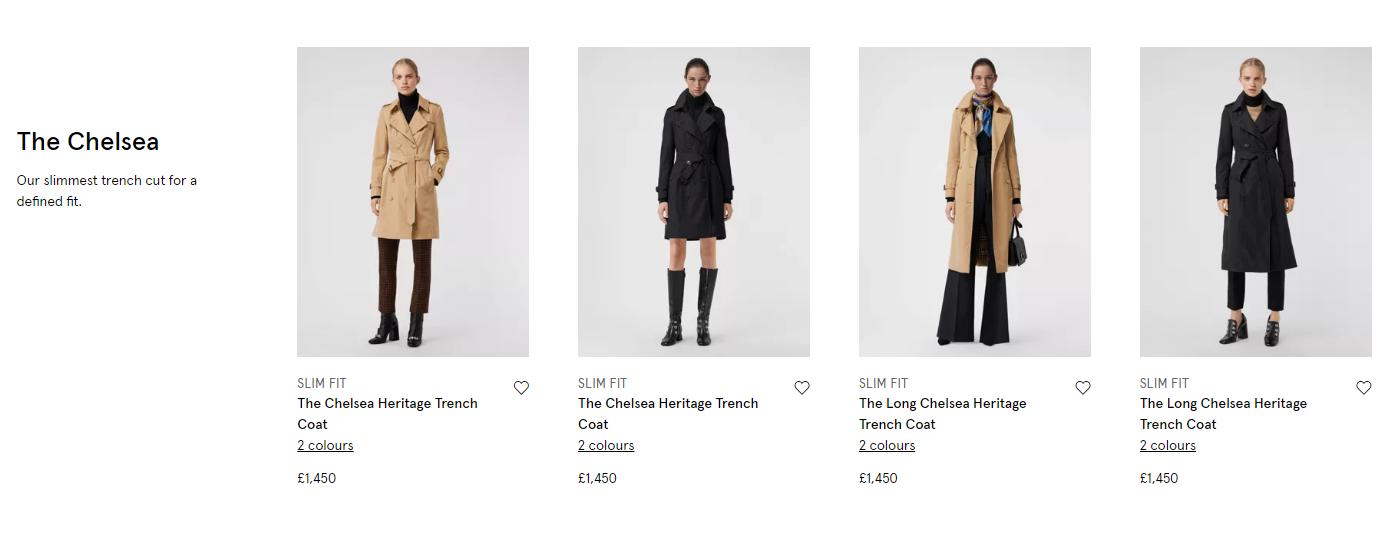
Task: Click "The Chelsea" section heading
Action: (88, 142)
